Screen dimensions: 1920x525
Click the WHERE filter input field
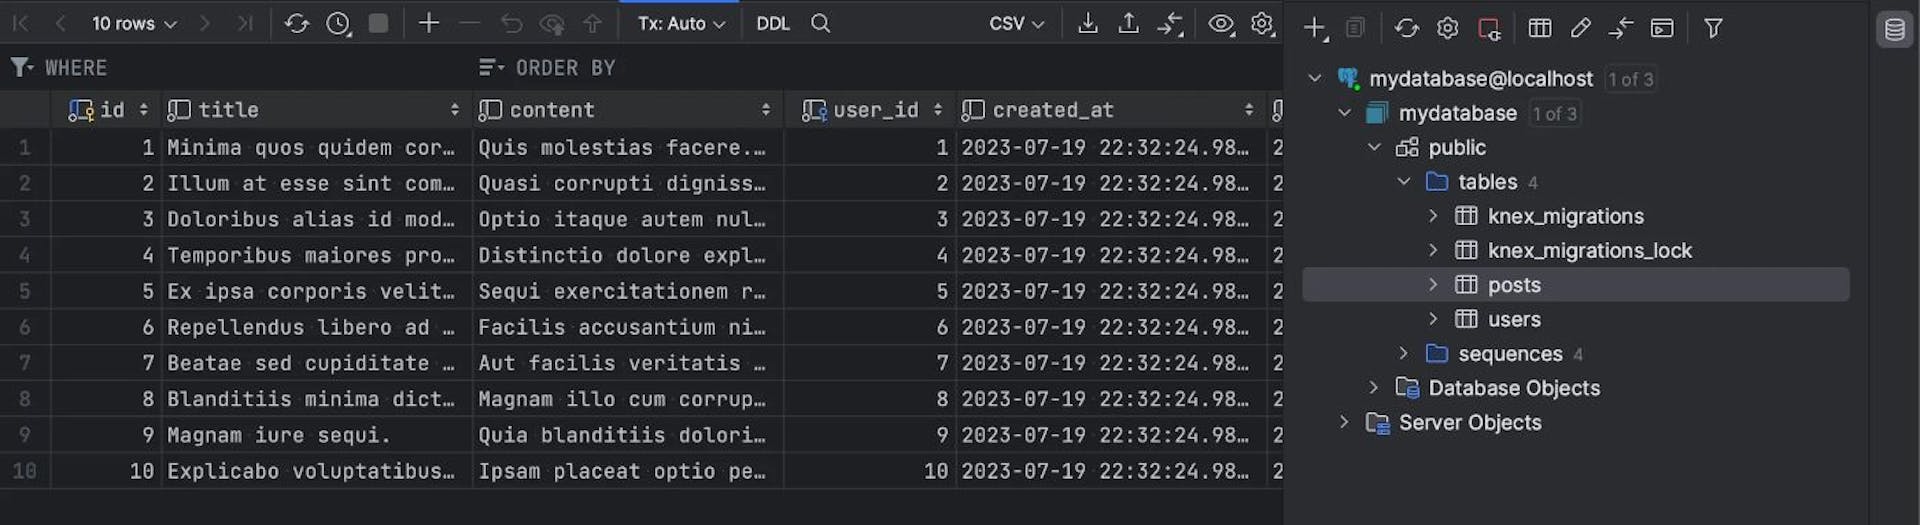pos(250,68)
